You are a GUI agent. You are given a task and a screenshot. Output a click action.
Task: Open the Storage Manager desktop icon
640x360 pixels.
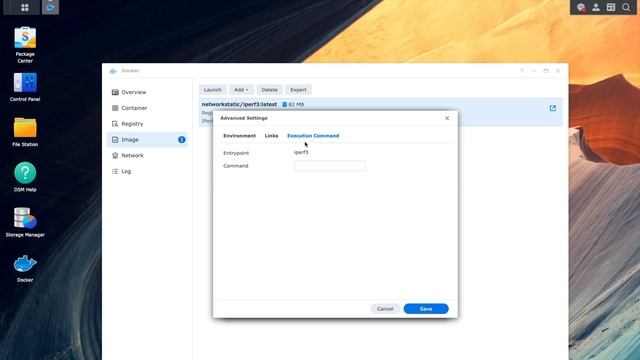click(x=25, y=222)
